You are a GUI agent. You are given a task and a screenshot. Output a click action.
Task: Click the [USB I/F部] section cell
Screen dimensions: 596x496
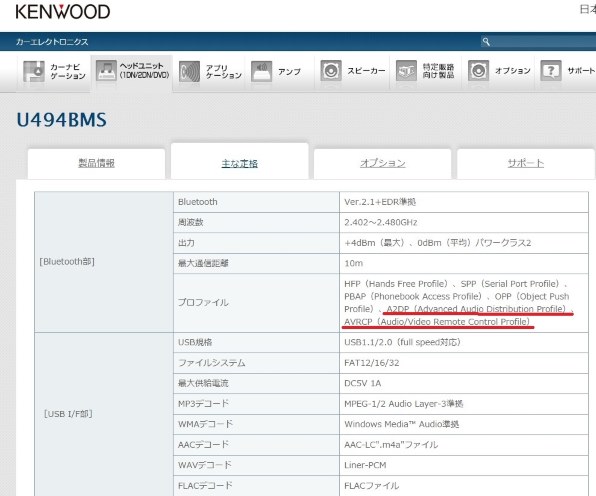[x=104, y=414]
